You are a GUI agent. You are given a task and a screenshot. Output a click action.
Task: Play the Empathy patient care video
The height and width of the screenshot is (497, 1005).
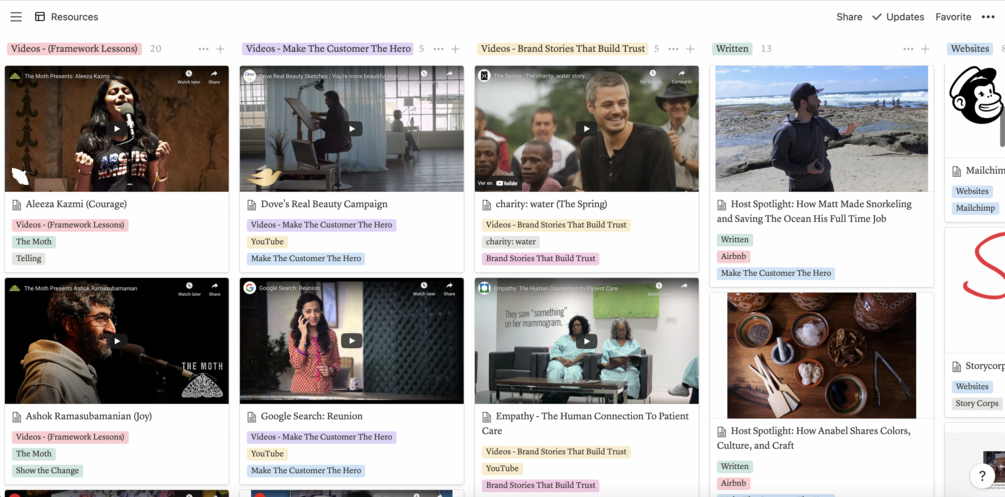click(x=586, y=341)
